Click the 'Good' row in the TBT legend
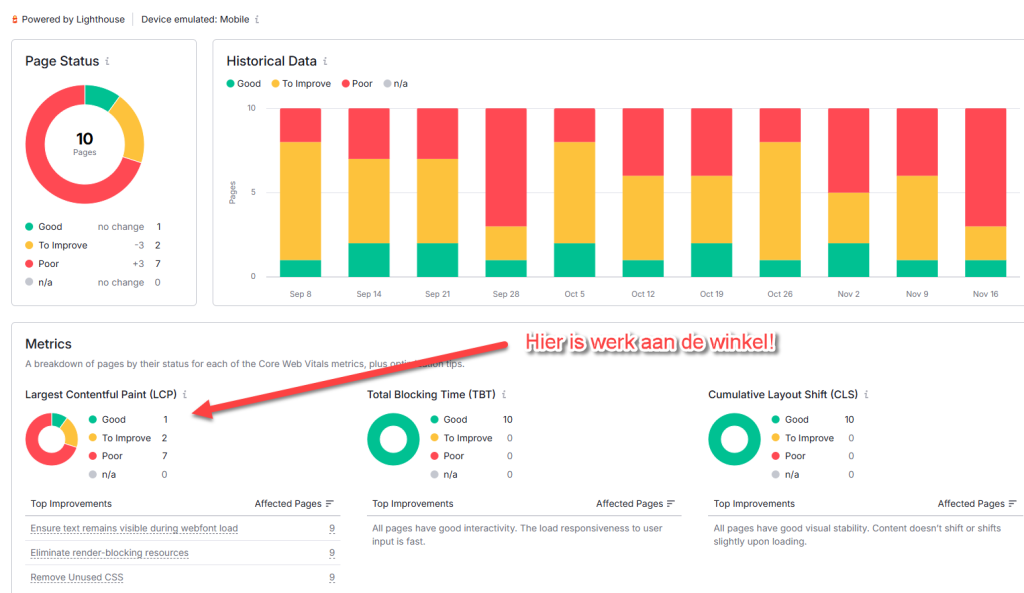Viewport: 1024px width, 593px height. pyautogui.click(x=472, y=419)
